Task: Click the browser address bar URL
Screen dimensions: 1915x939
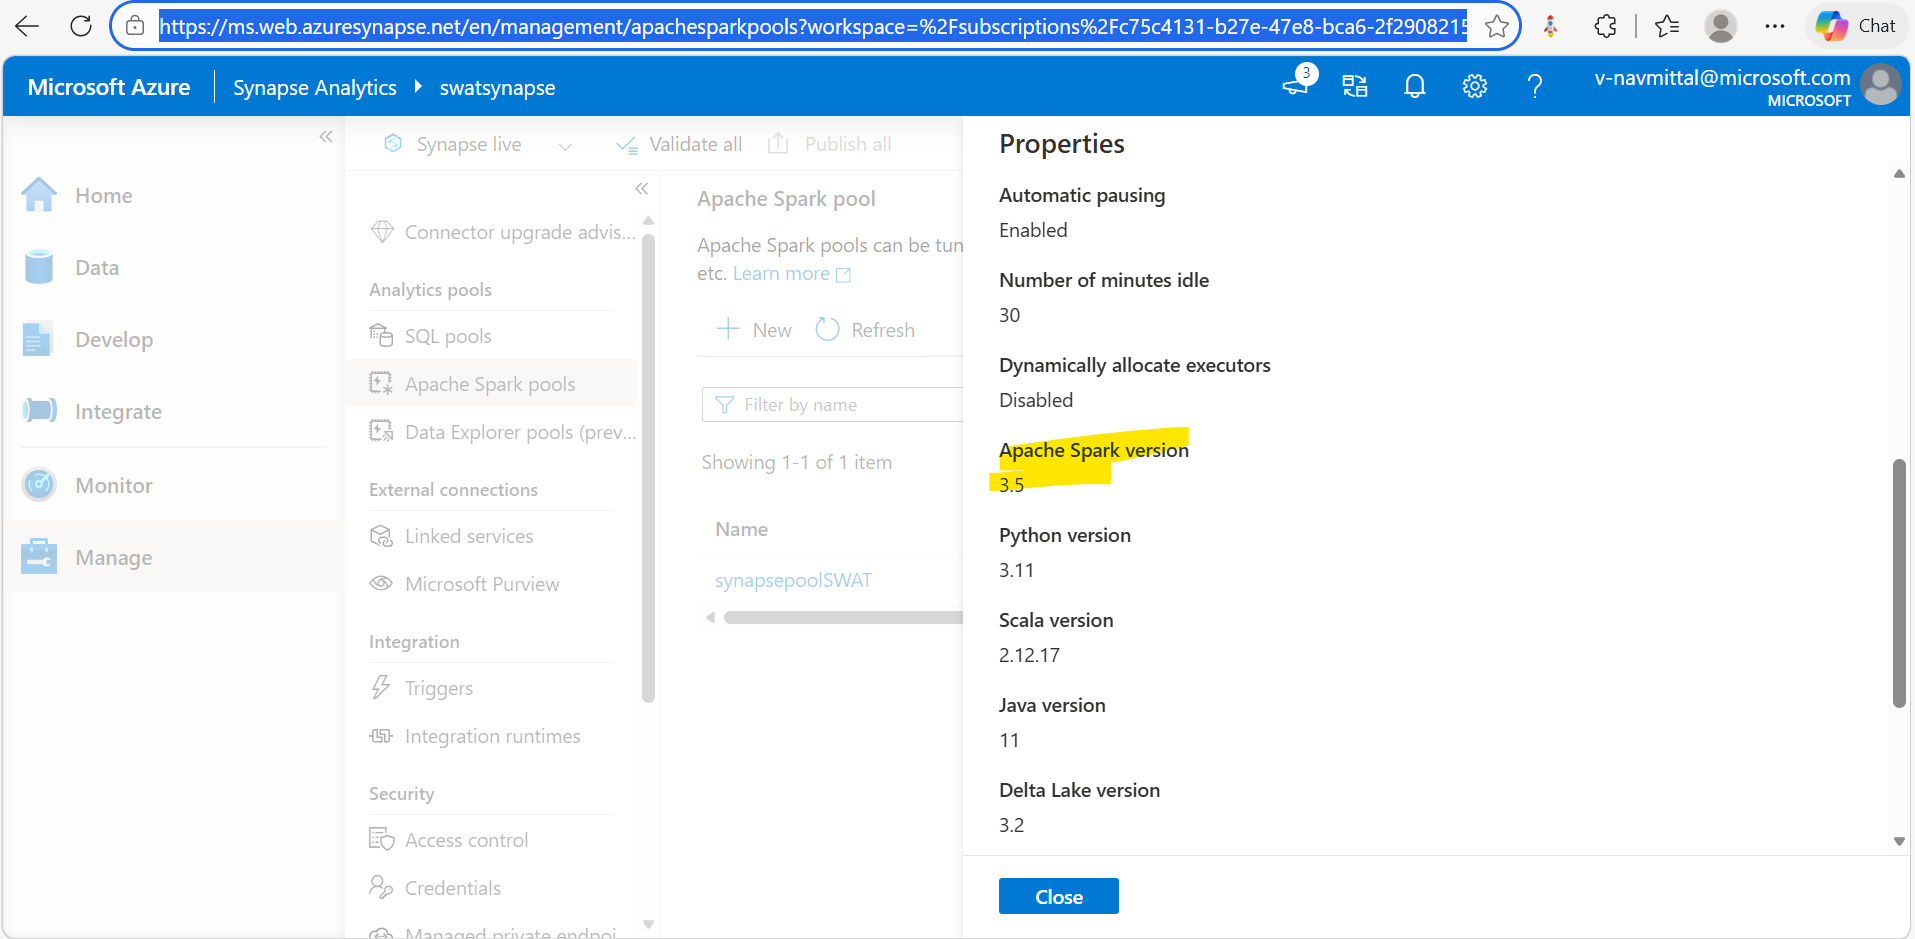Action: click(x=813, y=26)
